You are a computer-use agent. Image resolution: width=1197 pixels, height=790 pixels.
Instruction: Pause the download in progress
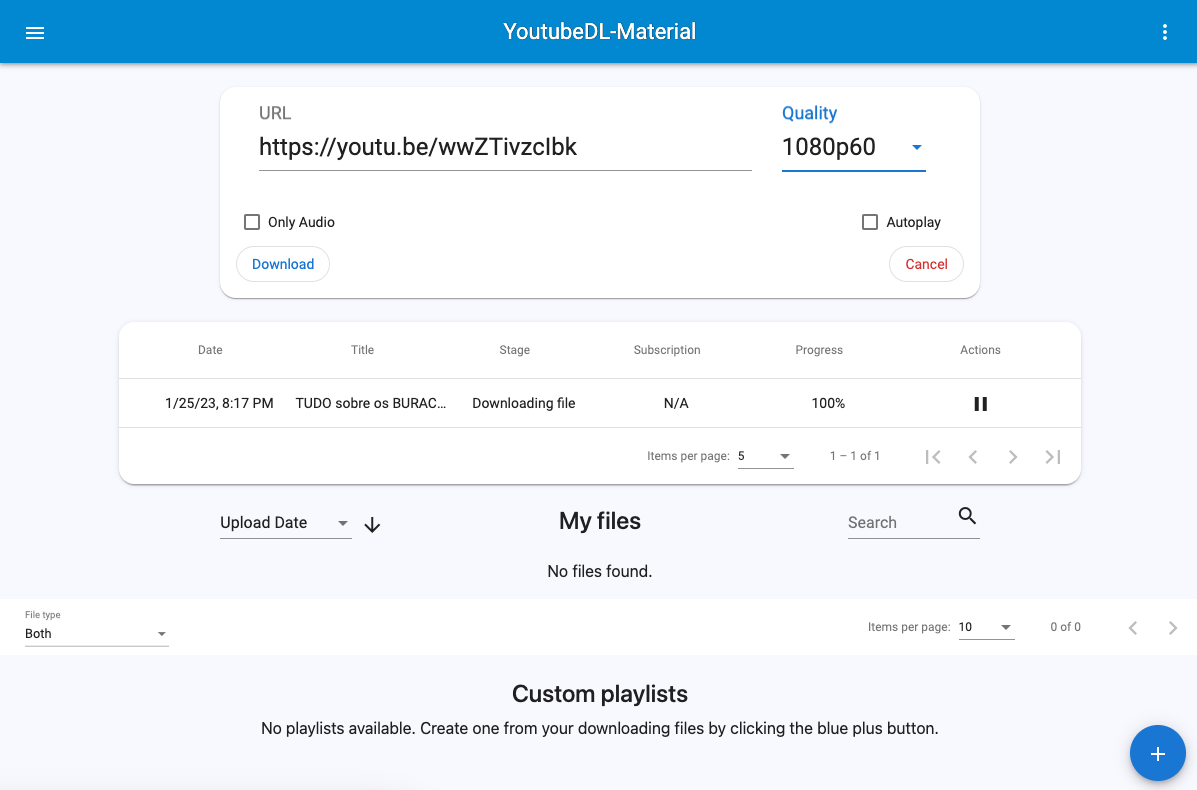(x=980, y=404)
